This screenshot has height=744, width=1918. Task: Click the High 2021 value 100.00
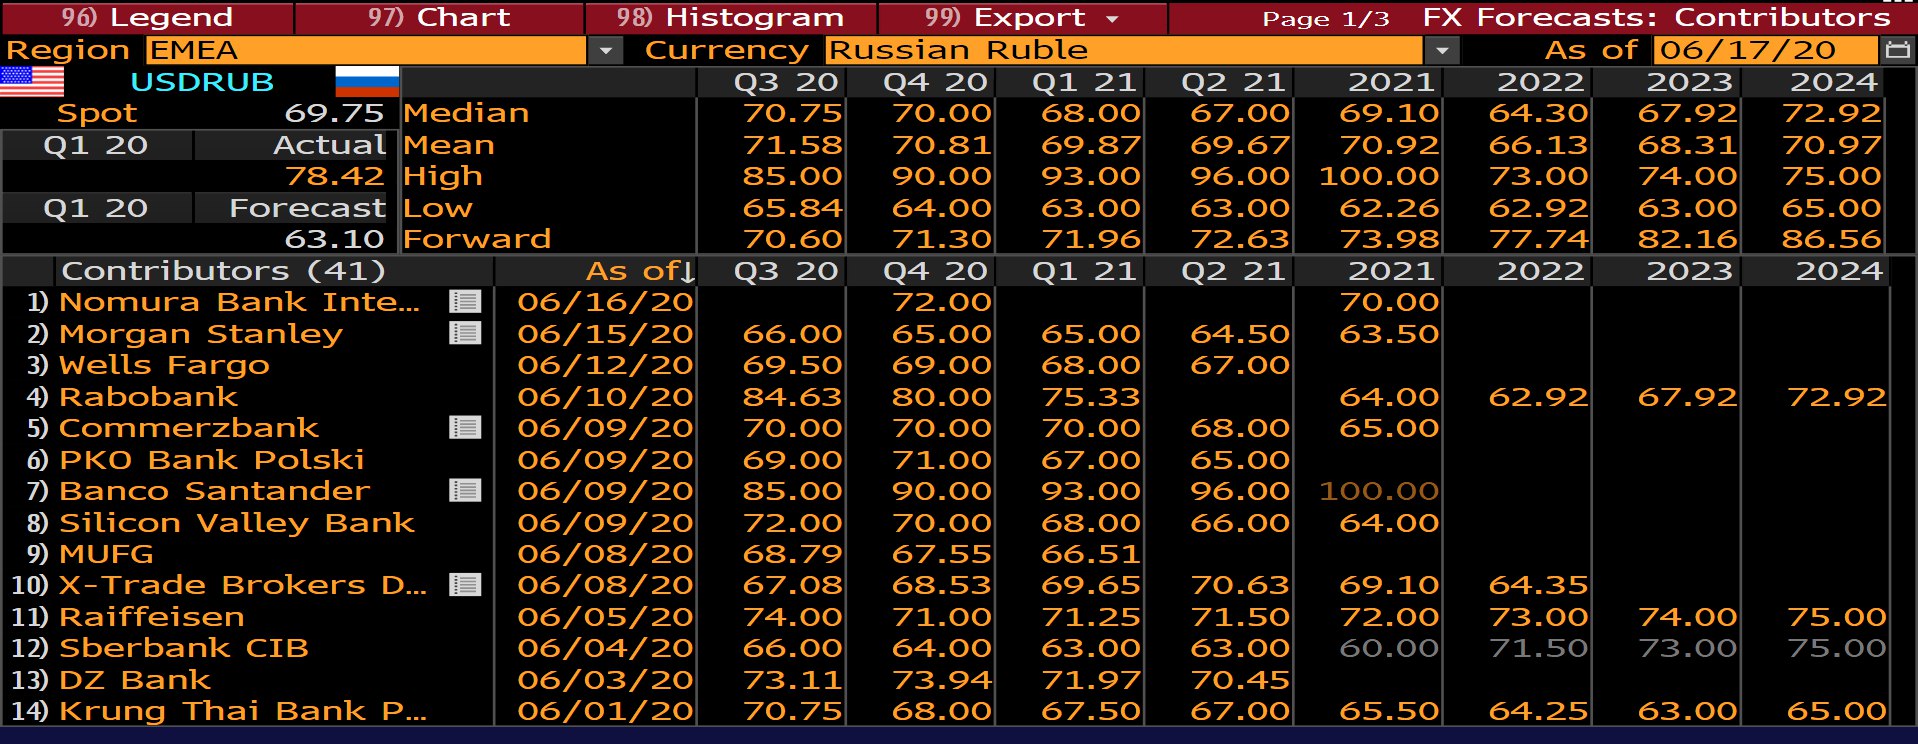pyautogui.click(x=1379, y=176)
